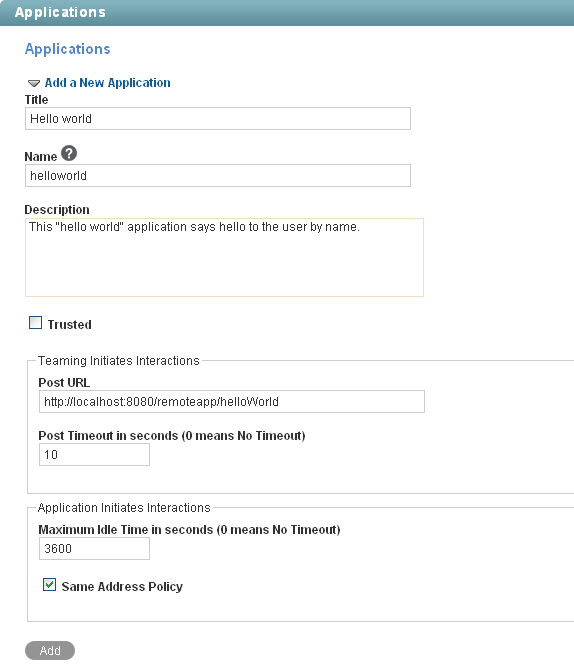Click the Trusted label text
Viewport: 574px width, 668px height.
69,325
